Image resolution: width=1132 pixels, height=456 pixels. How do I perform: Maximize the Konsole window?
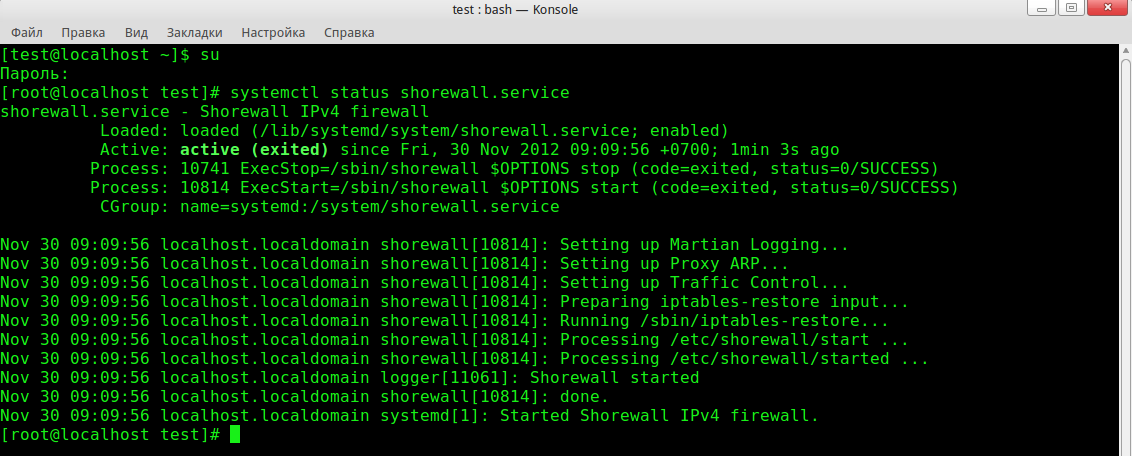[x=1071, y=9]
